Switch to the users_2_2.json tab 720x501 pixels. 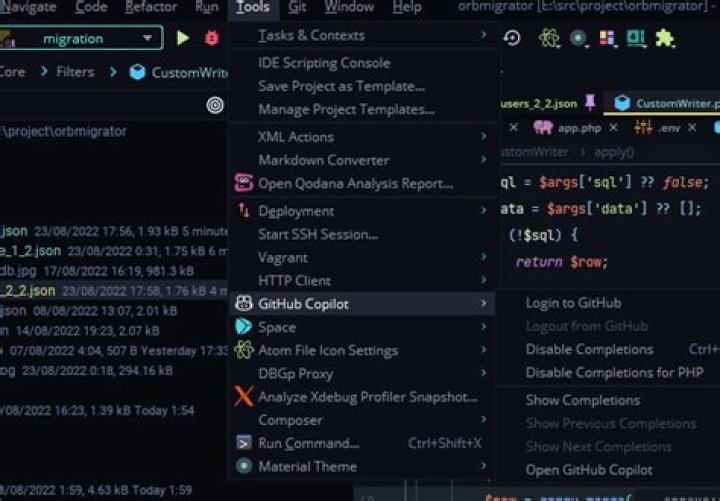539,103
